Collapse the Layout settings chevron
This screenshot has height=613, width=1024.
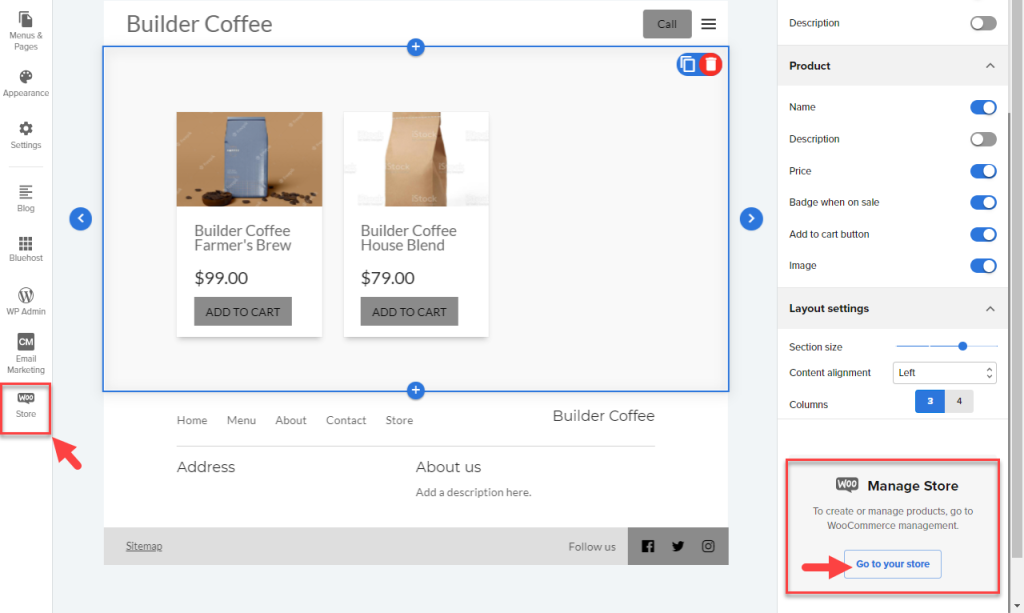coord(990,309)
